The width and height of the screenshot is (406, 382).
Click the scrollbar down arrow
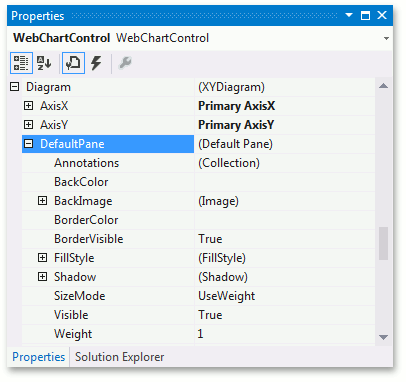[x=384, y=337]
